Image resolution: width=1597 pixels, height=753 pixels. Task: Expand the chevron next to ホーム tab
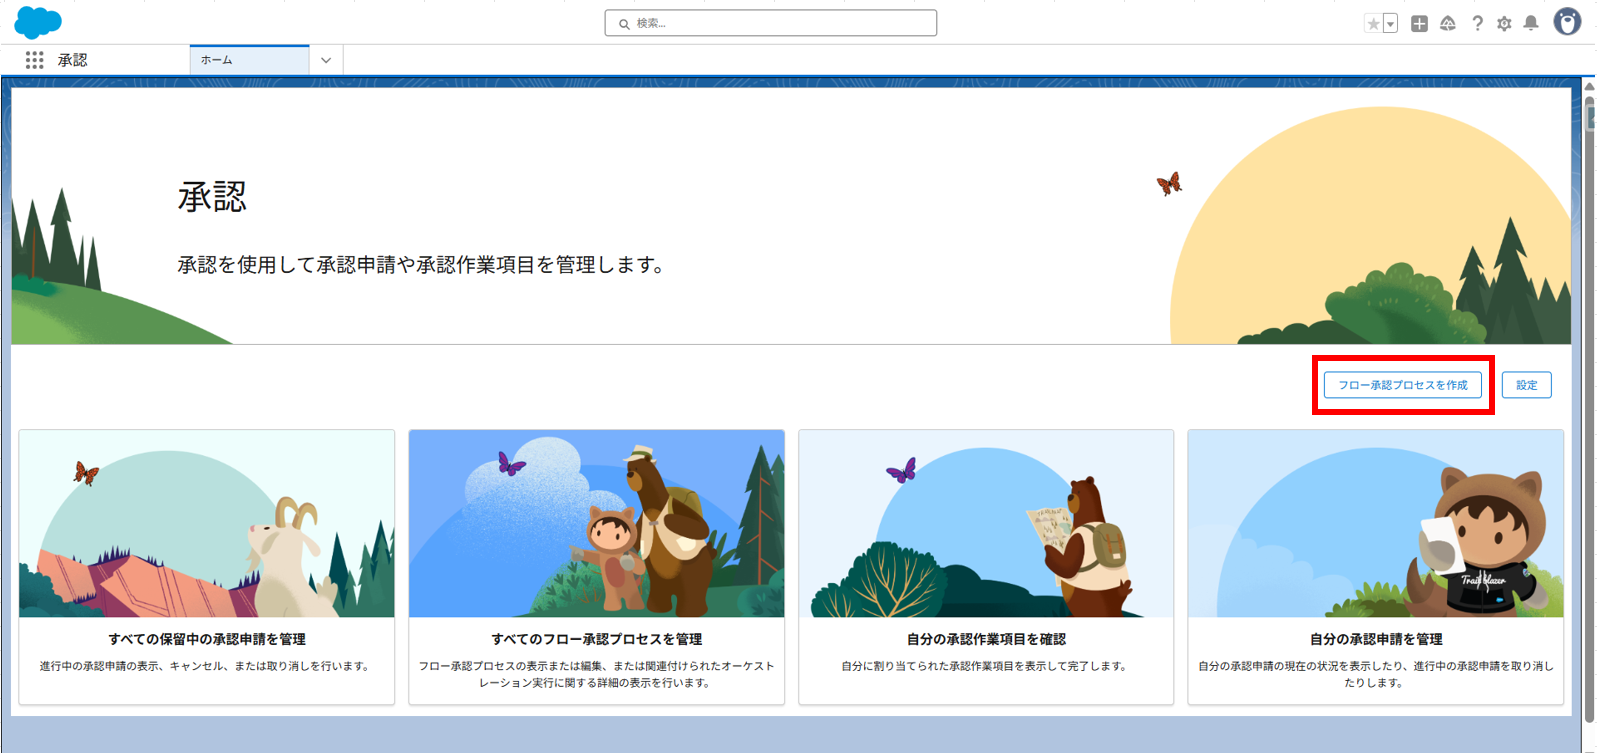pyautogui.click(x=326, y=60)
